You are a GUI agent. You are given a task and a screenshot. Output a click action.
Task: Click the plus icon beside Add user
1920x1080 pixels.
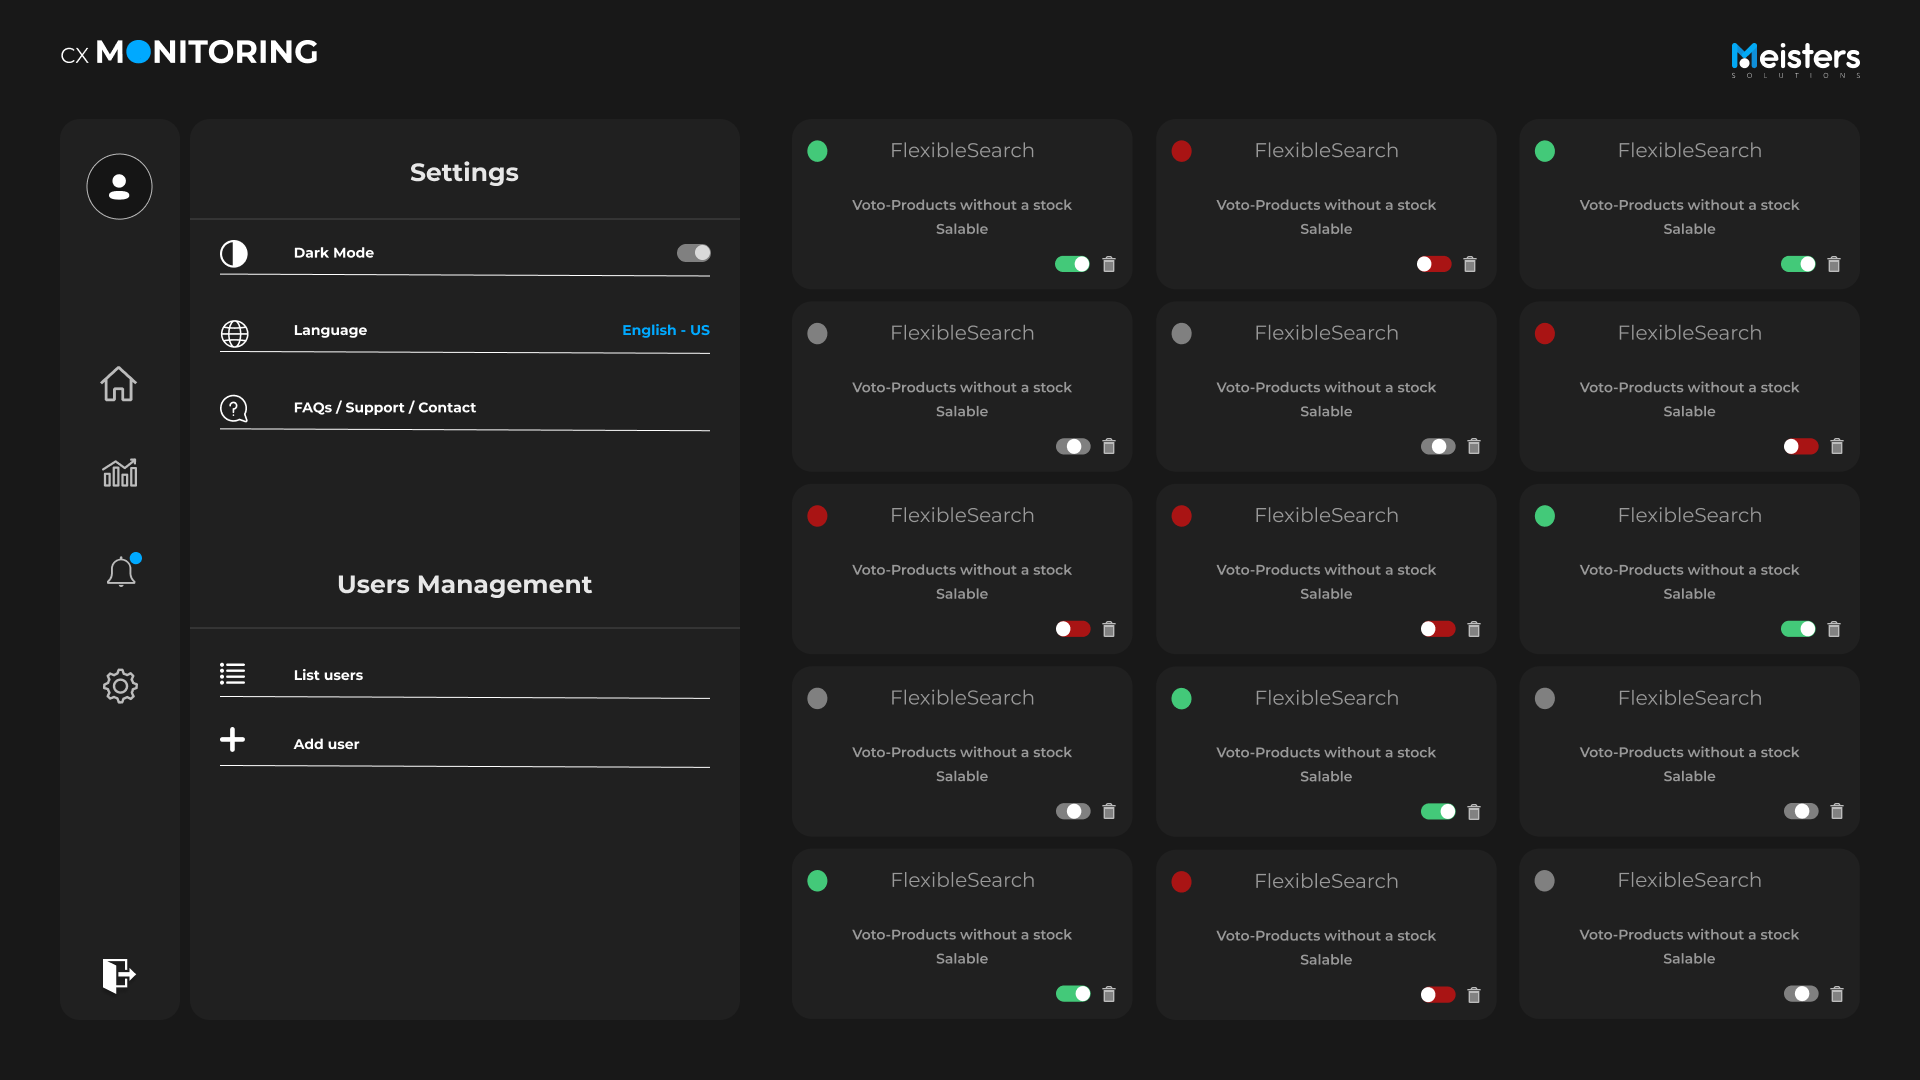click(232, 740)
